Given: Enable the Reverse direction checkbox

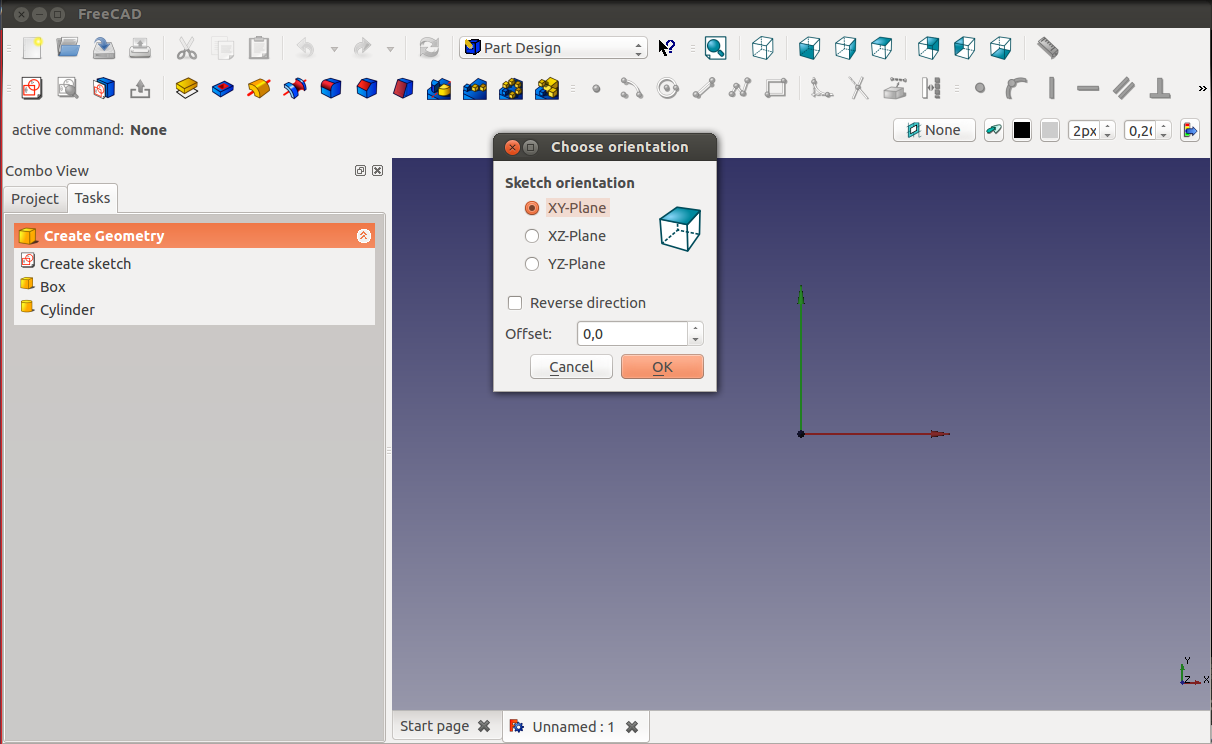Looking at the screenshot, I should (515, 303).
